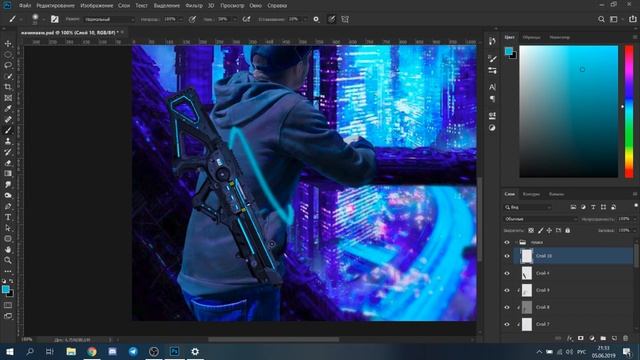Screen dimensions: 640x360
Task: Delete layer with trash icon
Action: [625, 338]
